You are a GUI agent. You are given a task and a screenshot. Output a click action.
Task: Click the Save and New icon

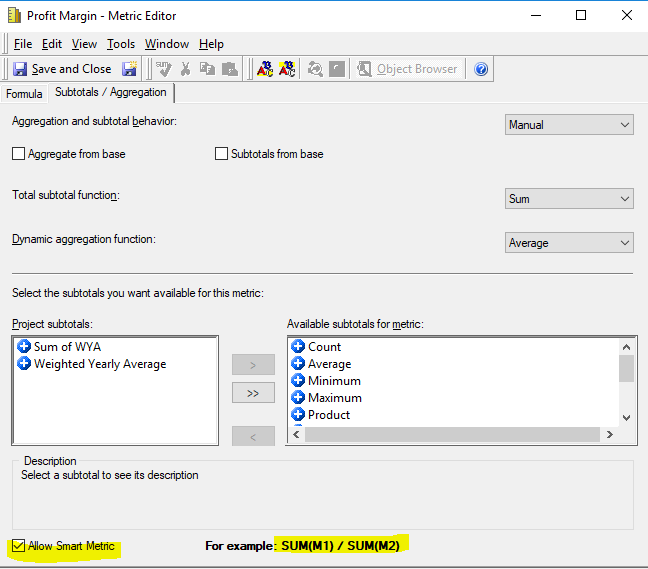point(130,69)
